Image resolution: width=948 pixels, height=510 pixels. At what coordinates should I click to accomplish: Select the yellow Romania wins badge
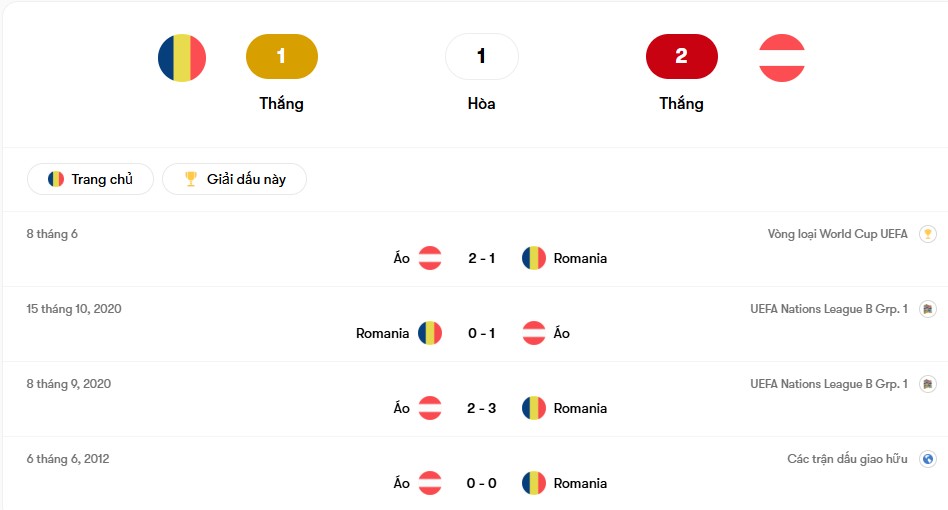[x=281, y=56]
